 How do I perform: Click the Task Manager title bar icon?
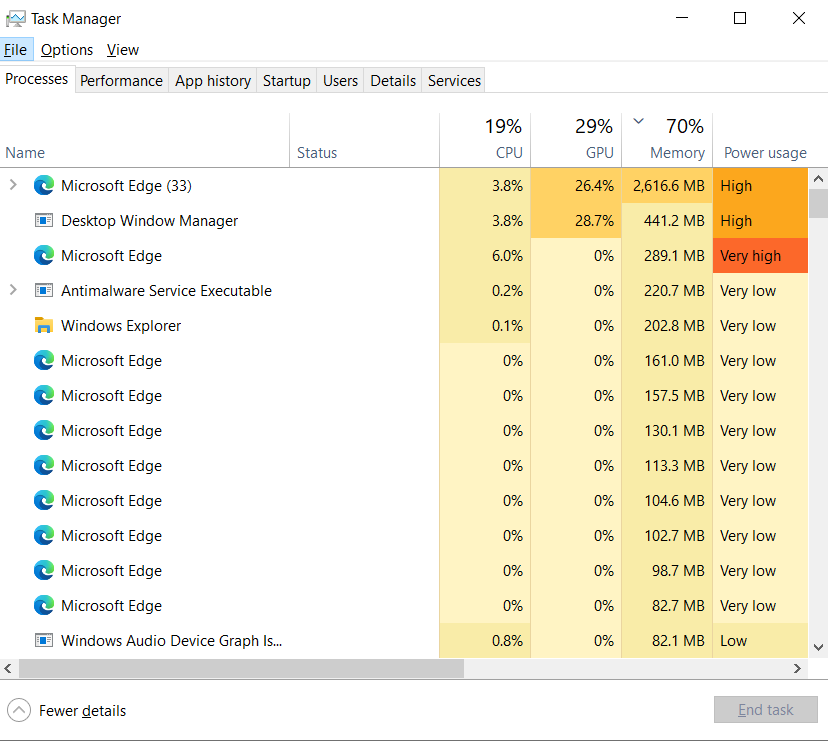[15, 19]
